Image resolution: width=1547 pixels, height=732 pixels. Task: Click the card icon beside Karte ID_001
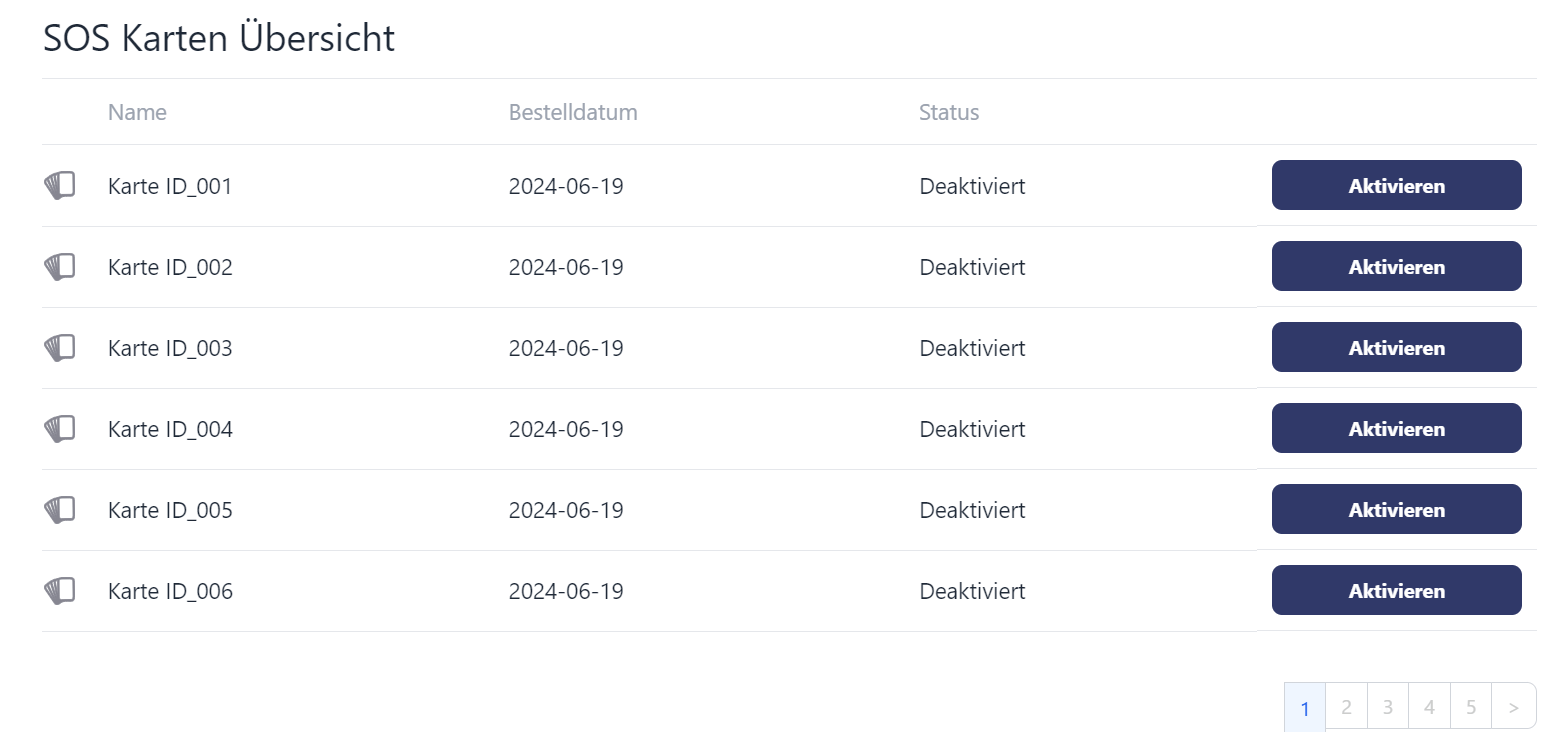click(60, 186)
